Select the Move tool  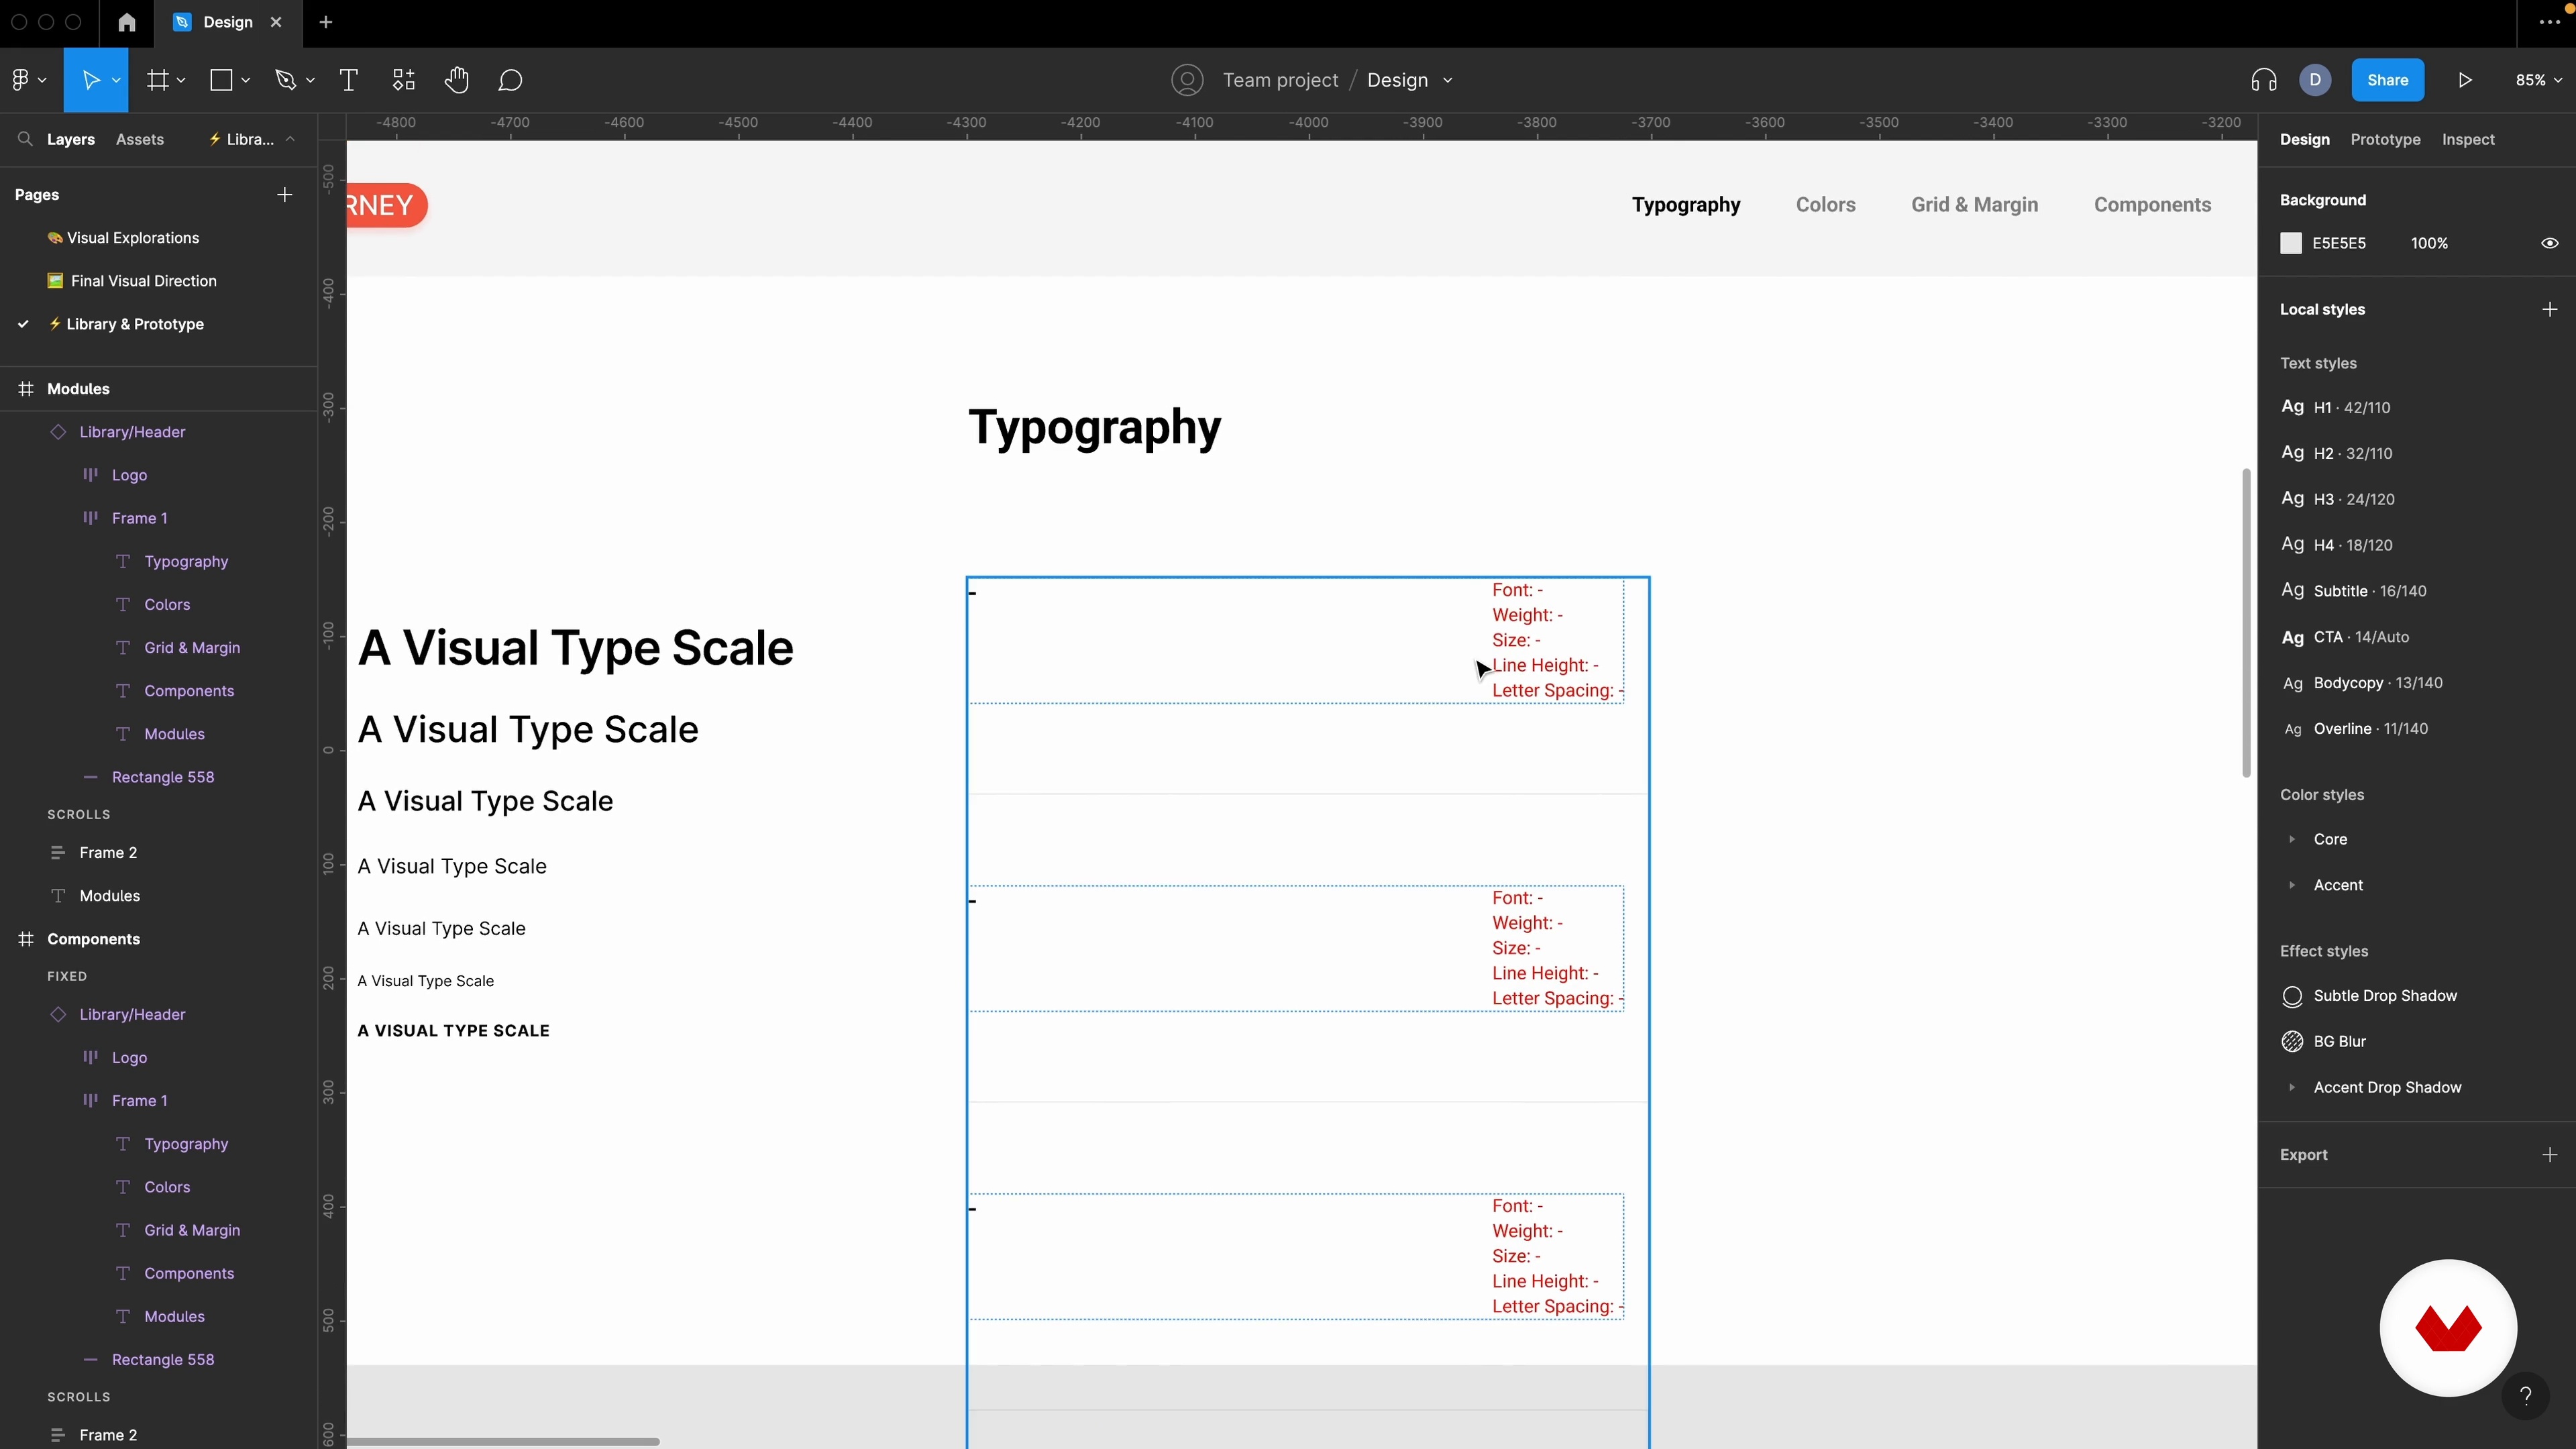click(90, 80)
